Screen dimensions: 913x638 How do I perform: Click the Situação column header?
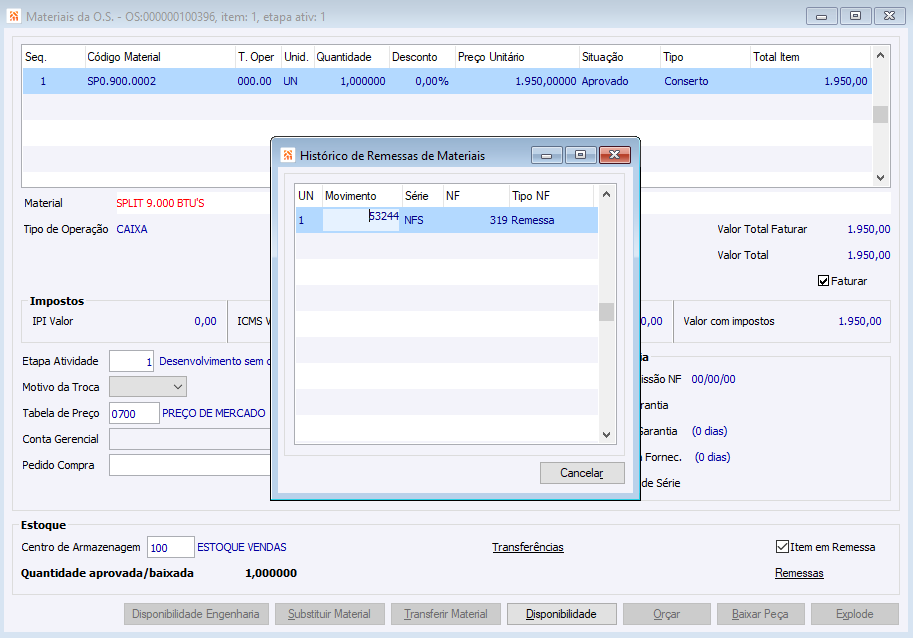[x=620, y=57]
